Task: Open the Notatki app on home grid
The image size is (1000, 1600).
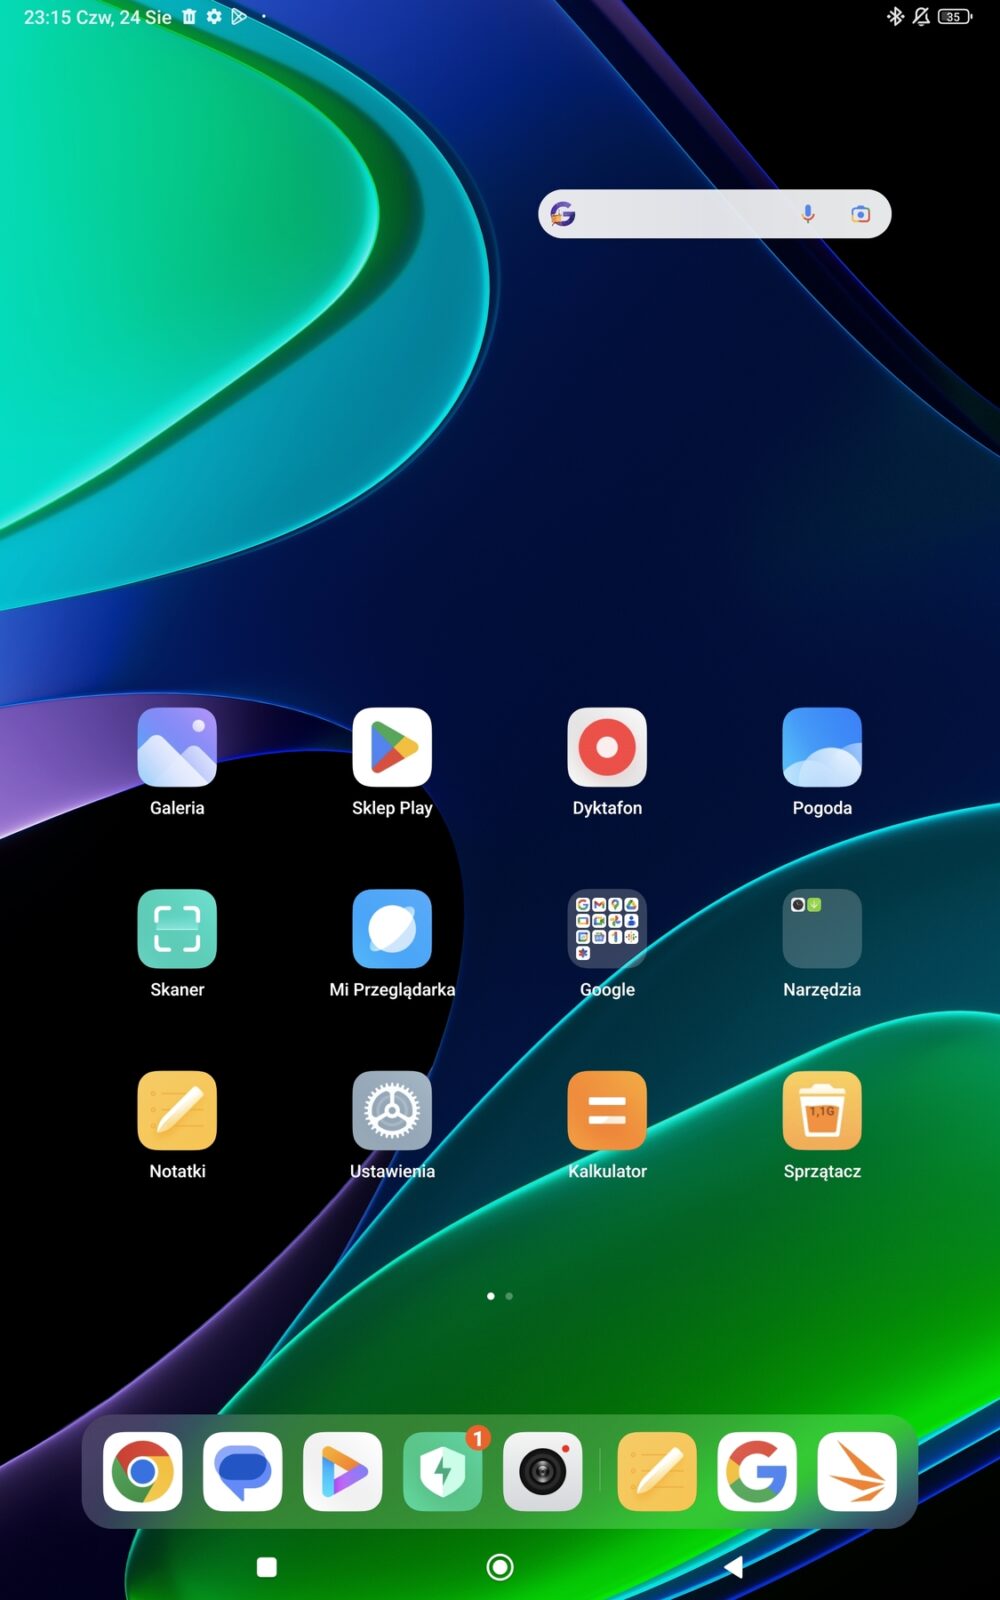Action: [177, 1111]
